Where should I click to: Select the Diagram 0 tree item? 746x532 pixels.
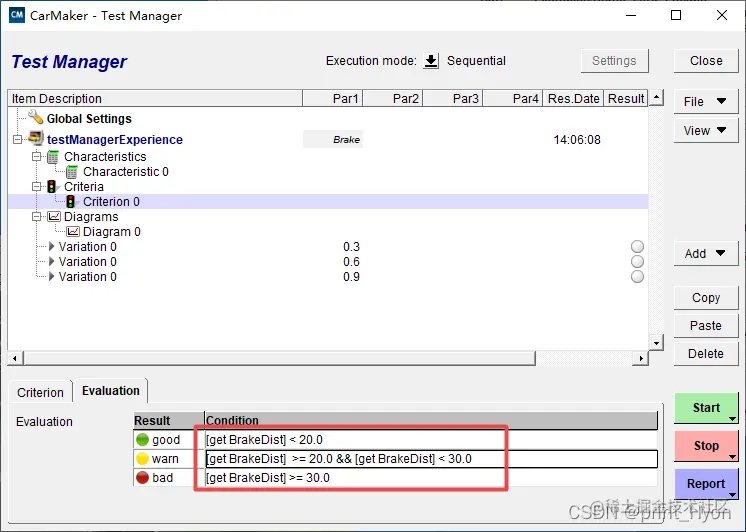(112, 232)
